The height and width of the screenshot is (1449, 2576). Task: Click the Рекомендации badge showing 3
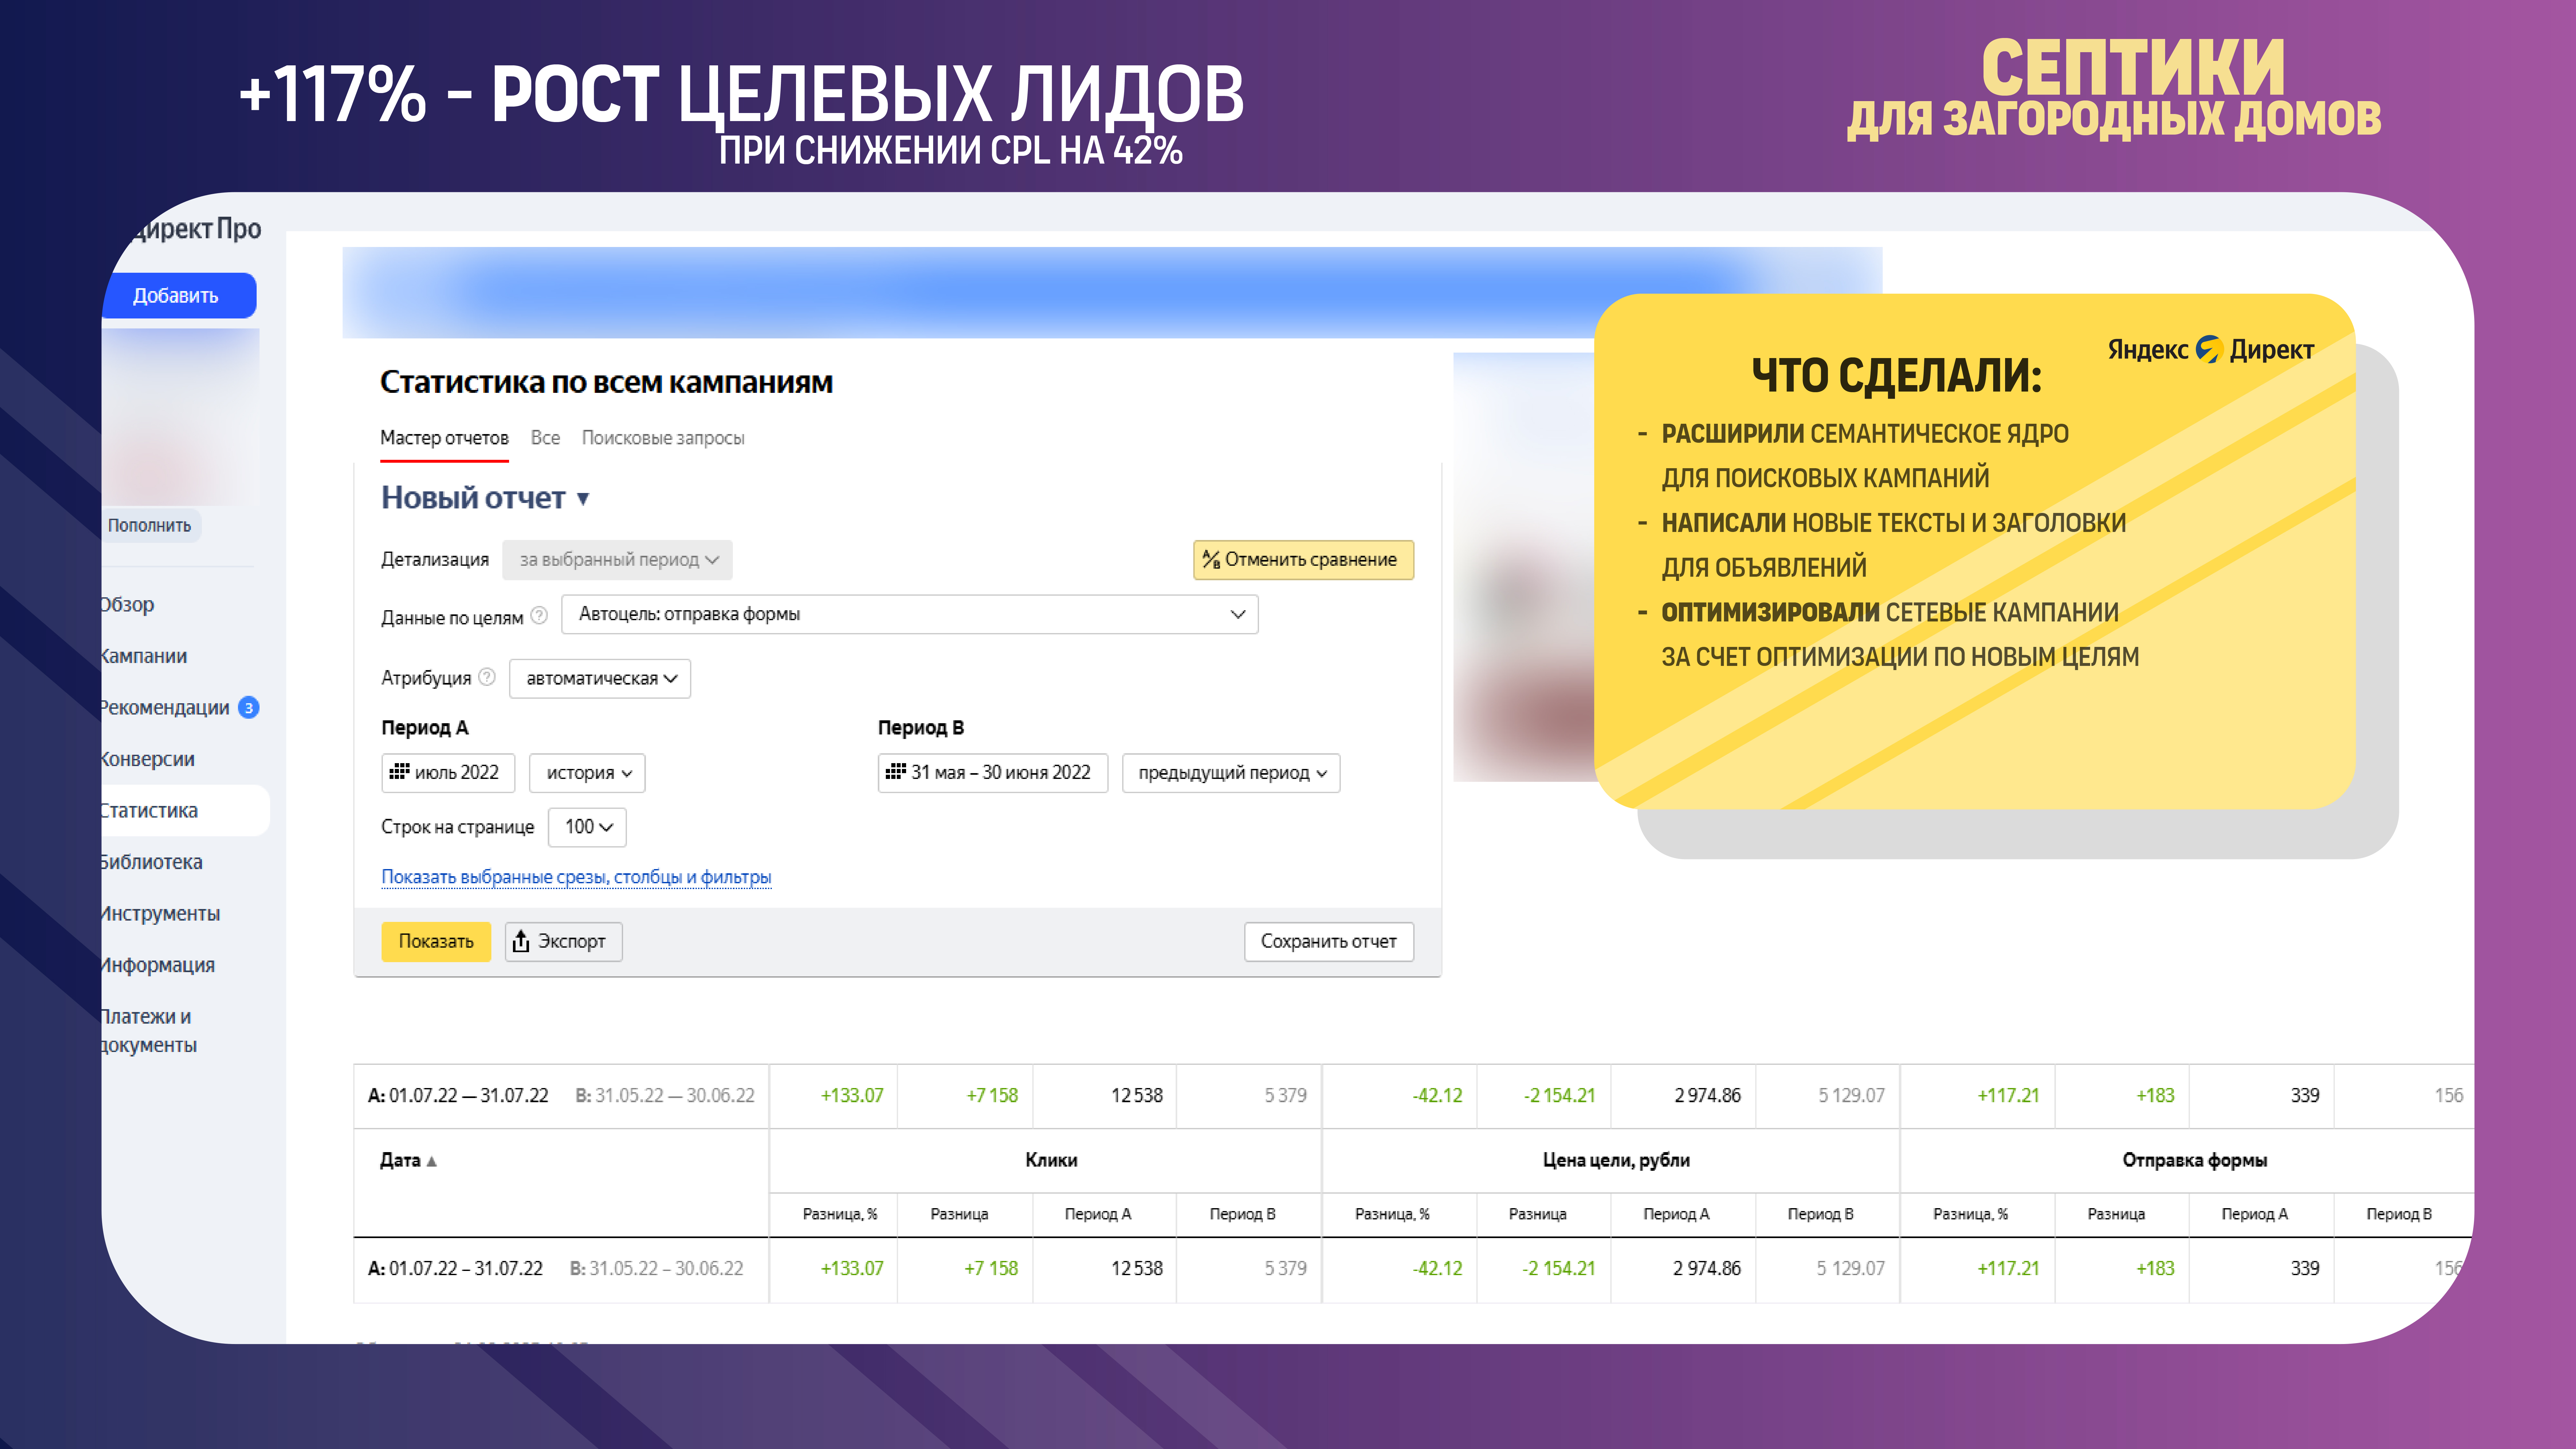click(x=249, y=708)
